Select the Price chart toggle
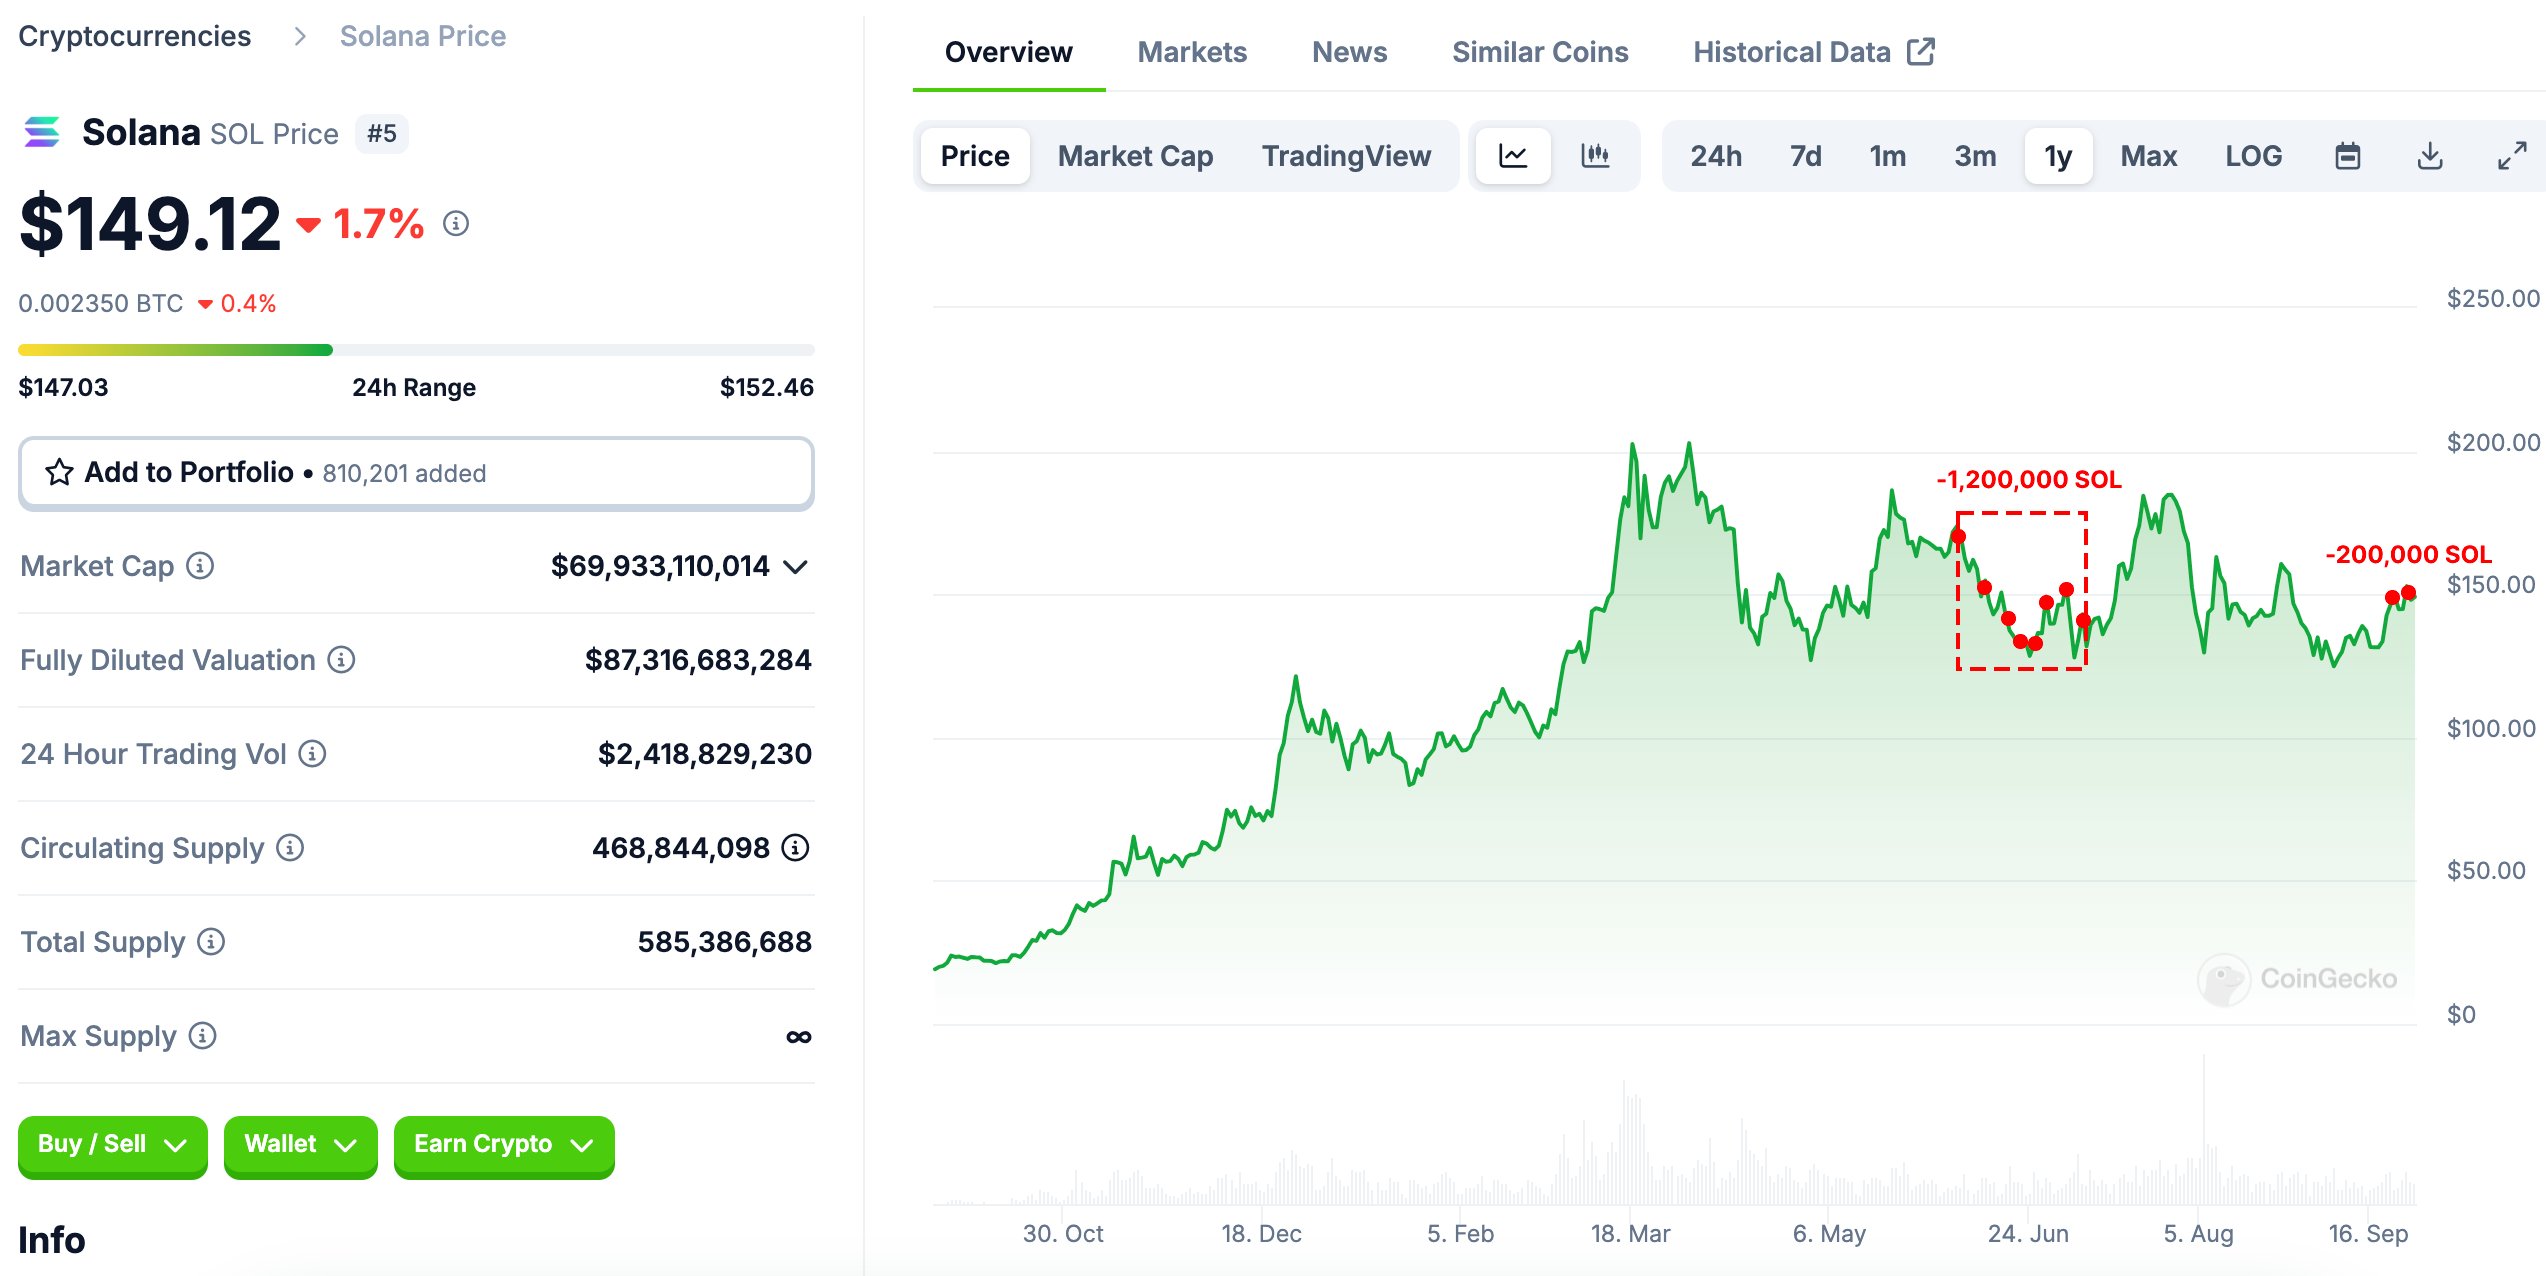Image resolution: width=2546 pixels, height=1276 pixels. click(x=975, y=156)
